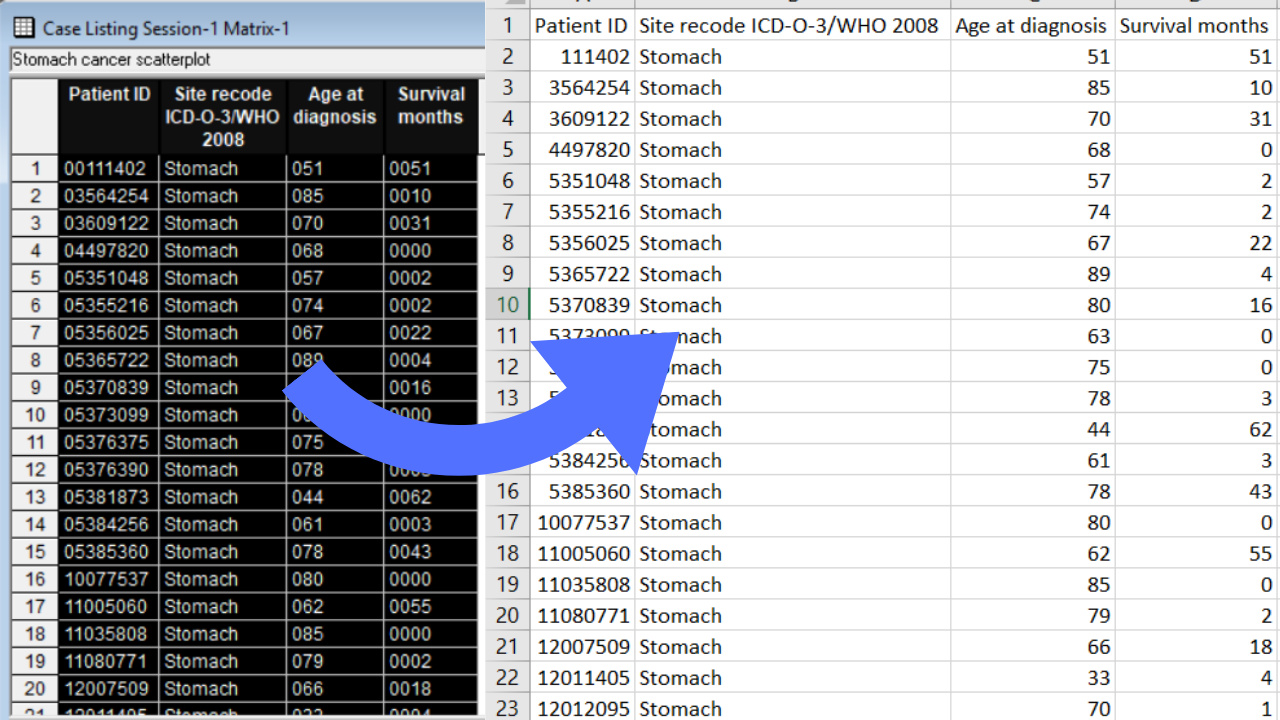
Task: Click age value 051 in Case Listing
Action: [335, 168]
